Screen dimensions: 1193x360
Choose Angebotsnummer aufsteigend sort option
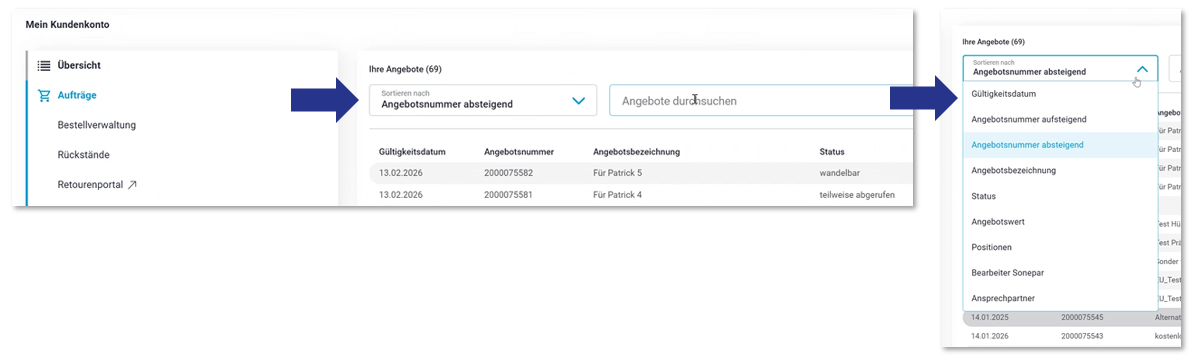pos(1060,119)
